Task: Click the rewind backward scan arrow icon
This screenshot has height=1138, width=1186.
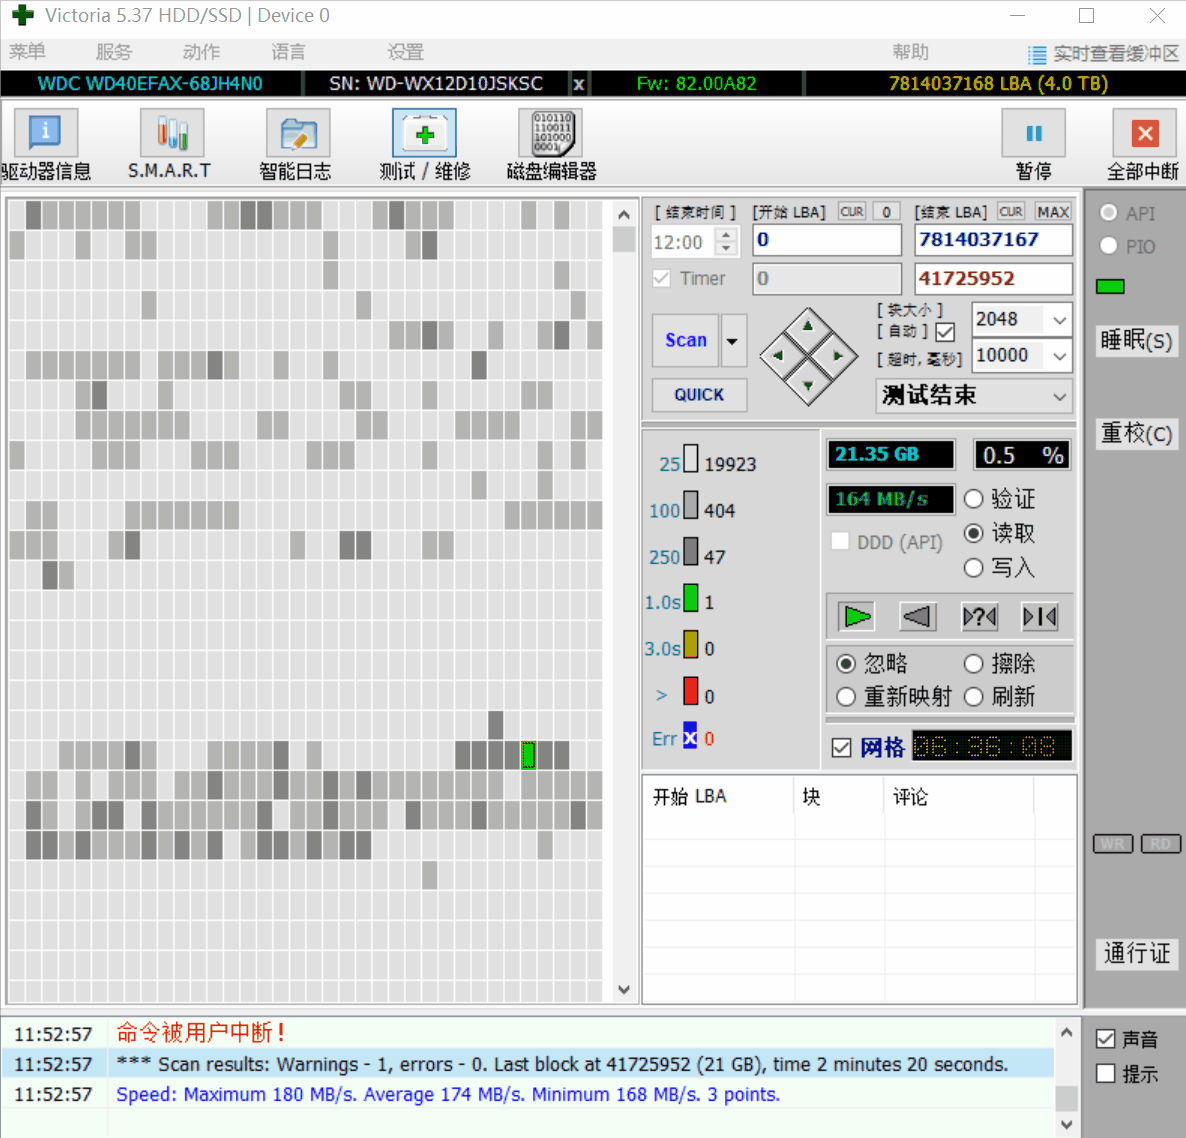Action: [x=917, y=617]
